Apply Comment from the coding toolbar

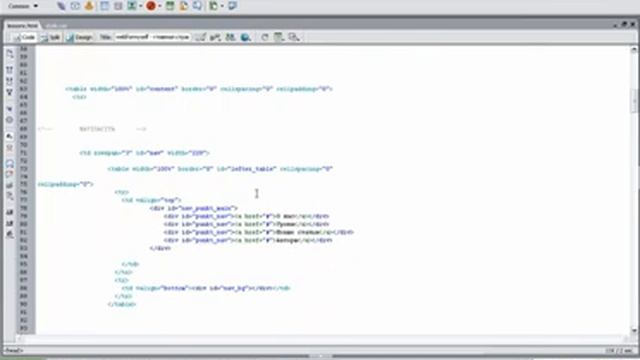point(10,164)
